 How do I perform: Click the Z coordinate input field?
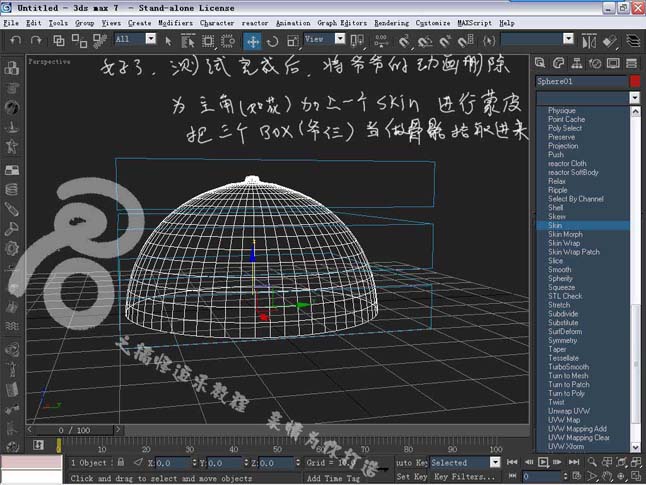pyautogui.click(x=276, y=463)
